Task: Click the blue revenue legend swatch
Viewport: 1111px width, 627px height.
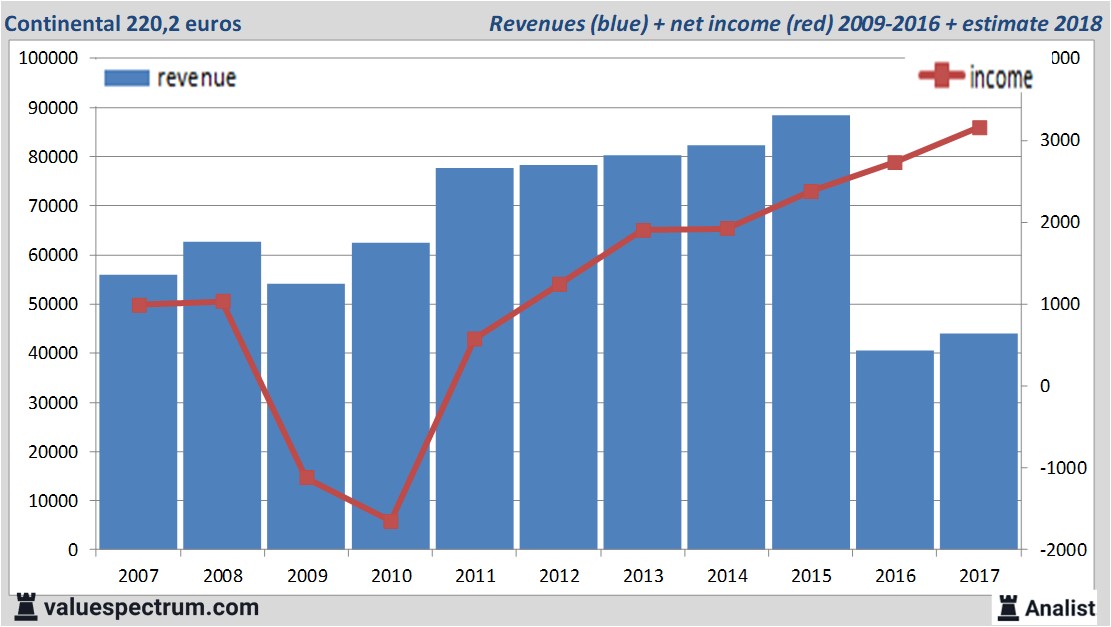Action: point(127,78)
